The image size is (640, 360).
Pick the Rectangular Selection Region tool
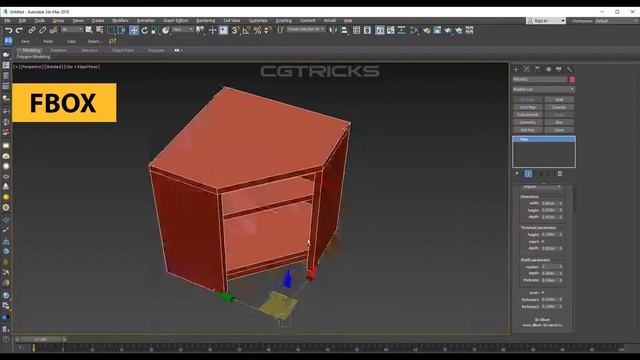(111, 30)
